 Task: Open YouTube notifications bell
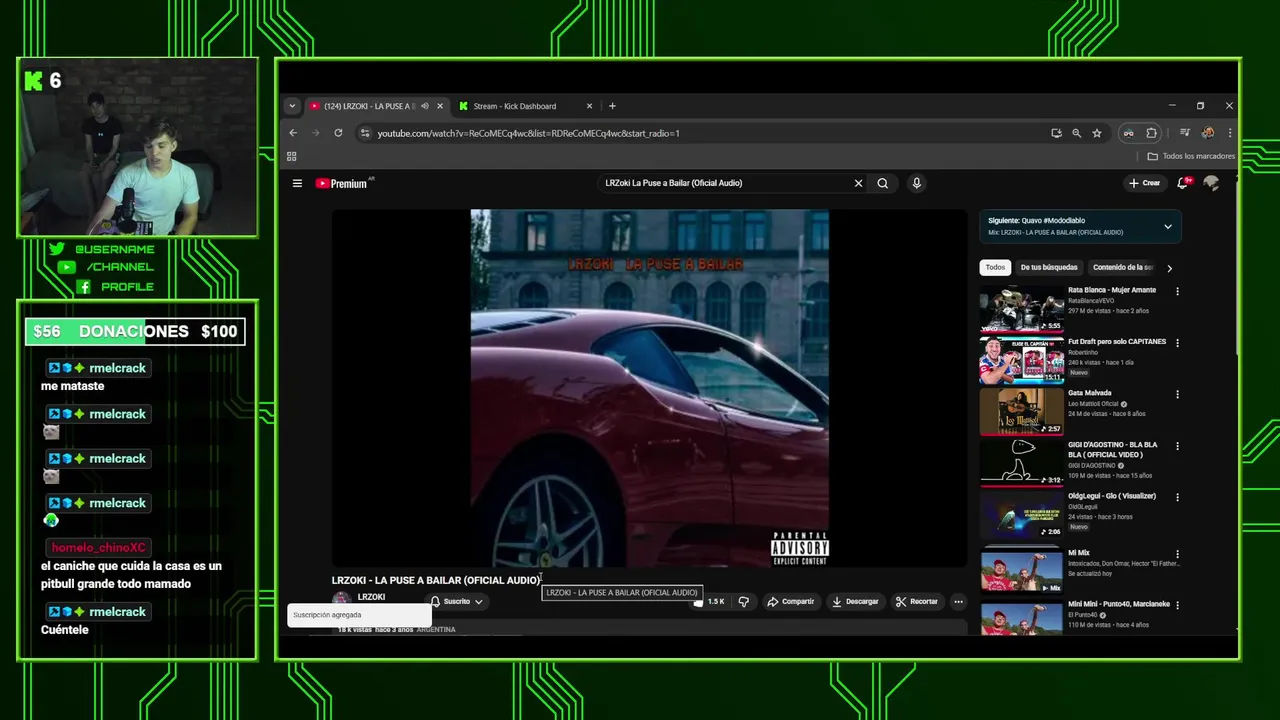[x=1183, y=183]
